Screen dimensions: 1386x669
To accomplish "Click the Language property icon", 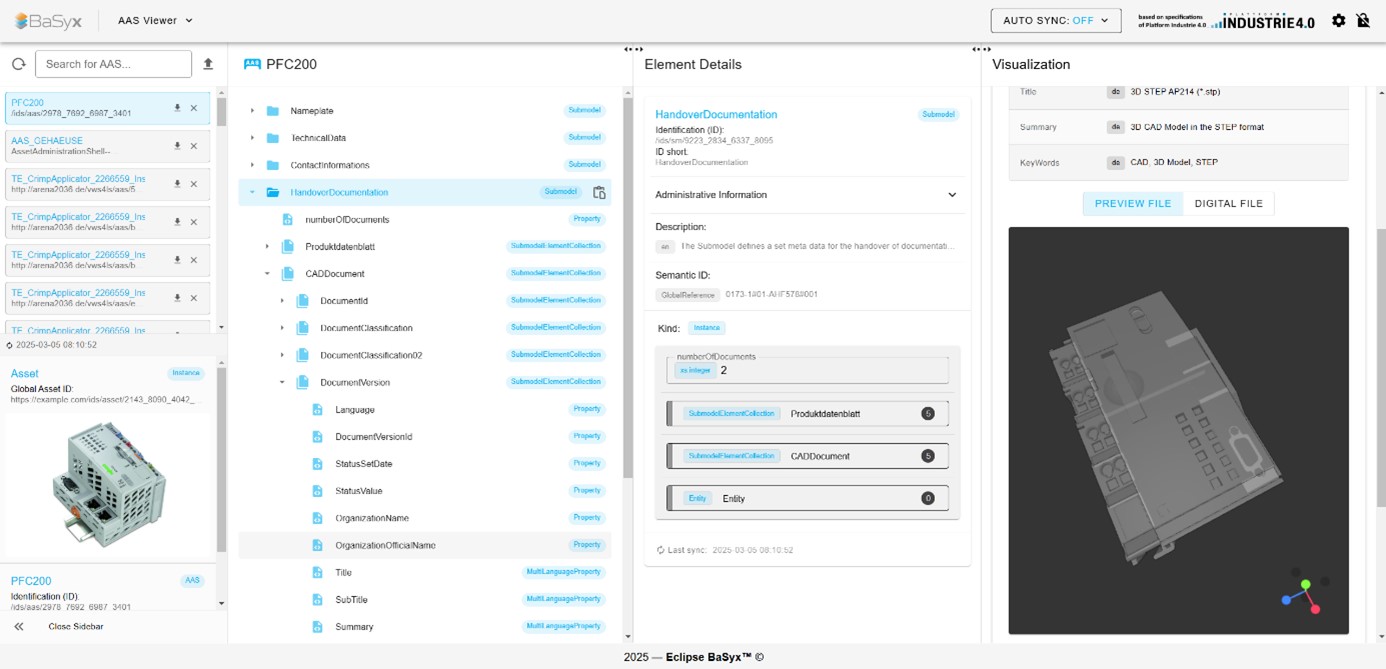I will click(x=318, y=409).
